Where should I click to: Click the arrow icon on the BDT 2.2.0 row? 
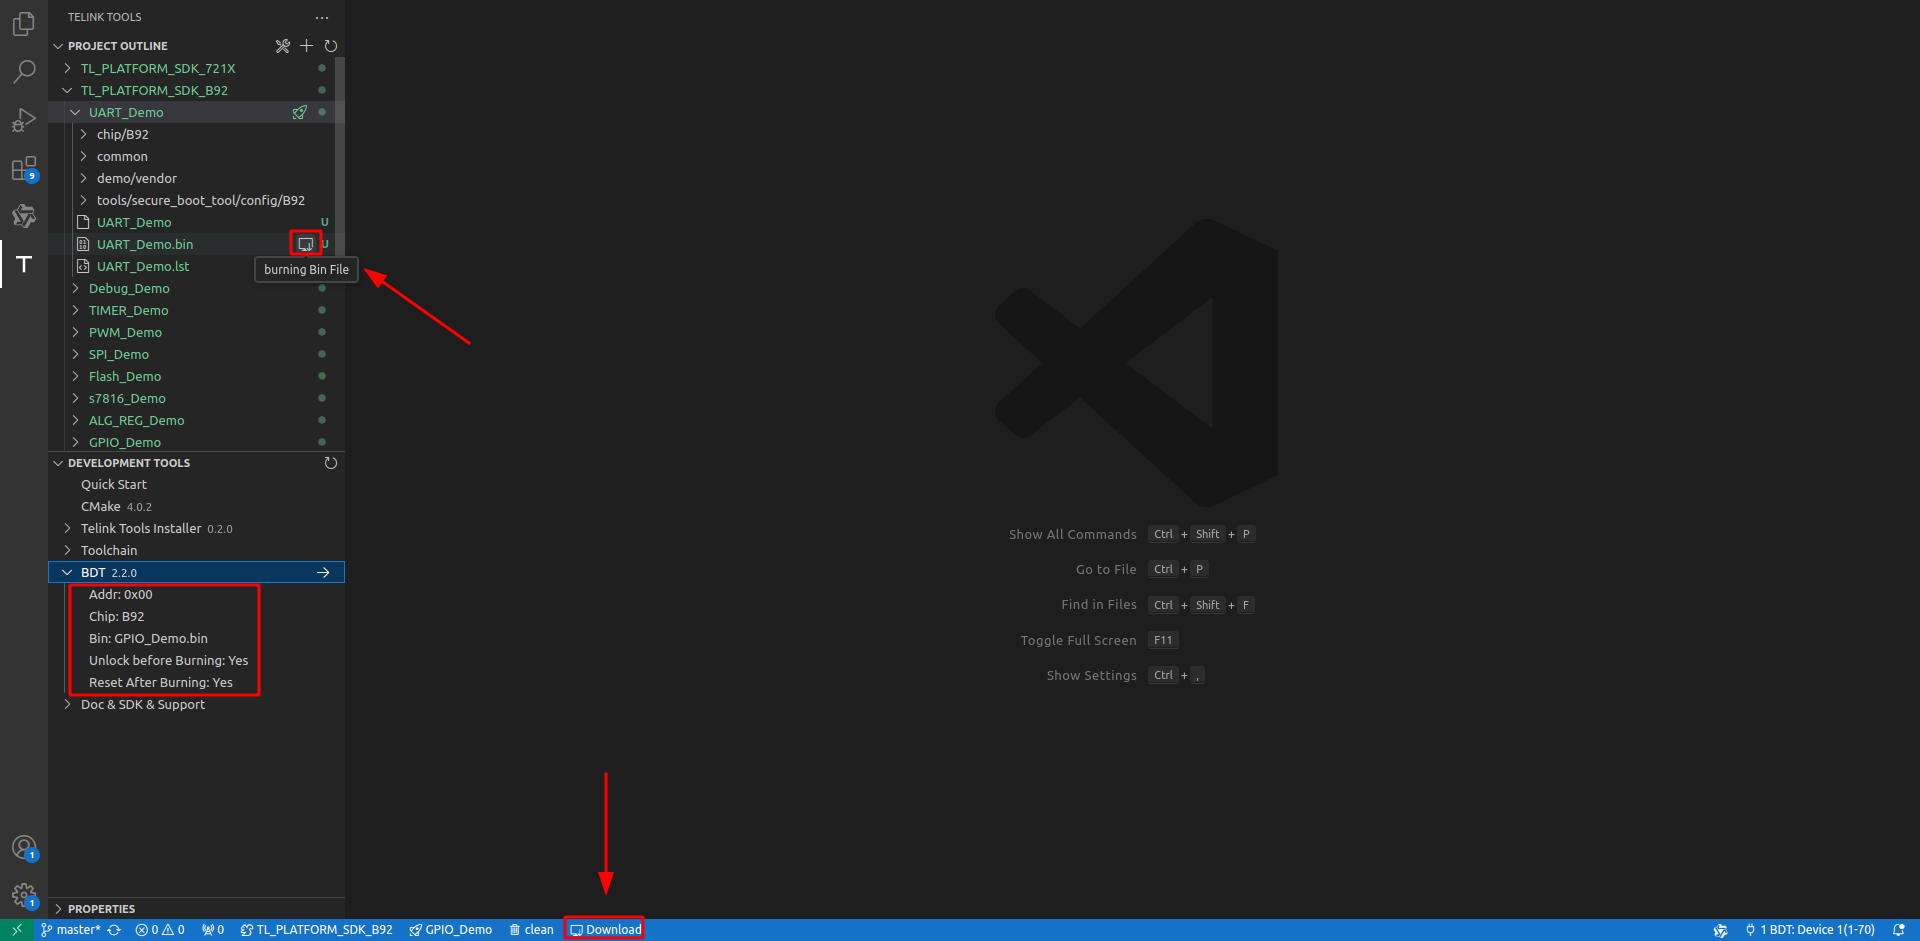tap(323, 572)
